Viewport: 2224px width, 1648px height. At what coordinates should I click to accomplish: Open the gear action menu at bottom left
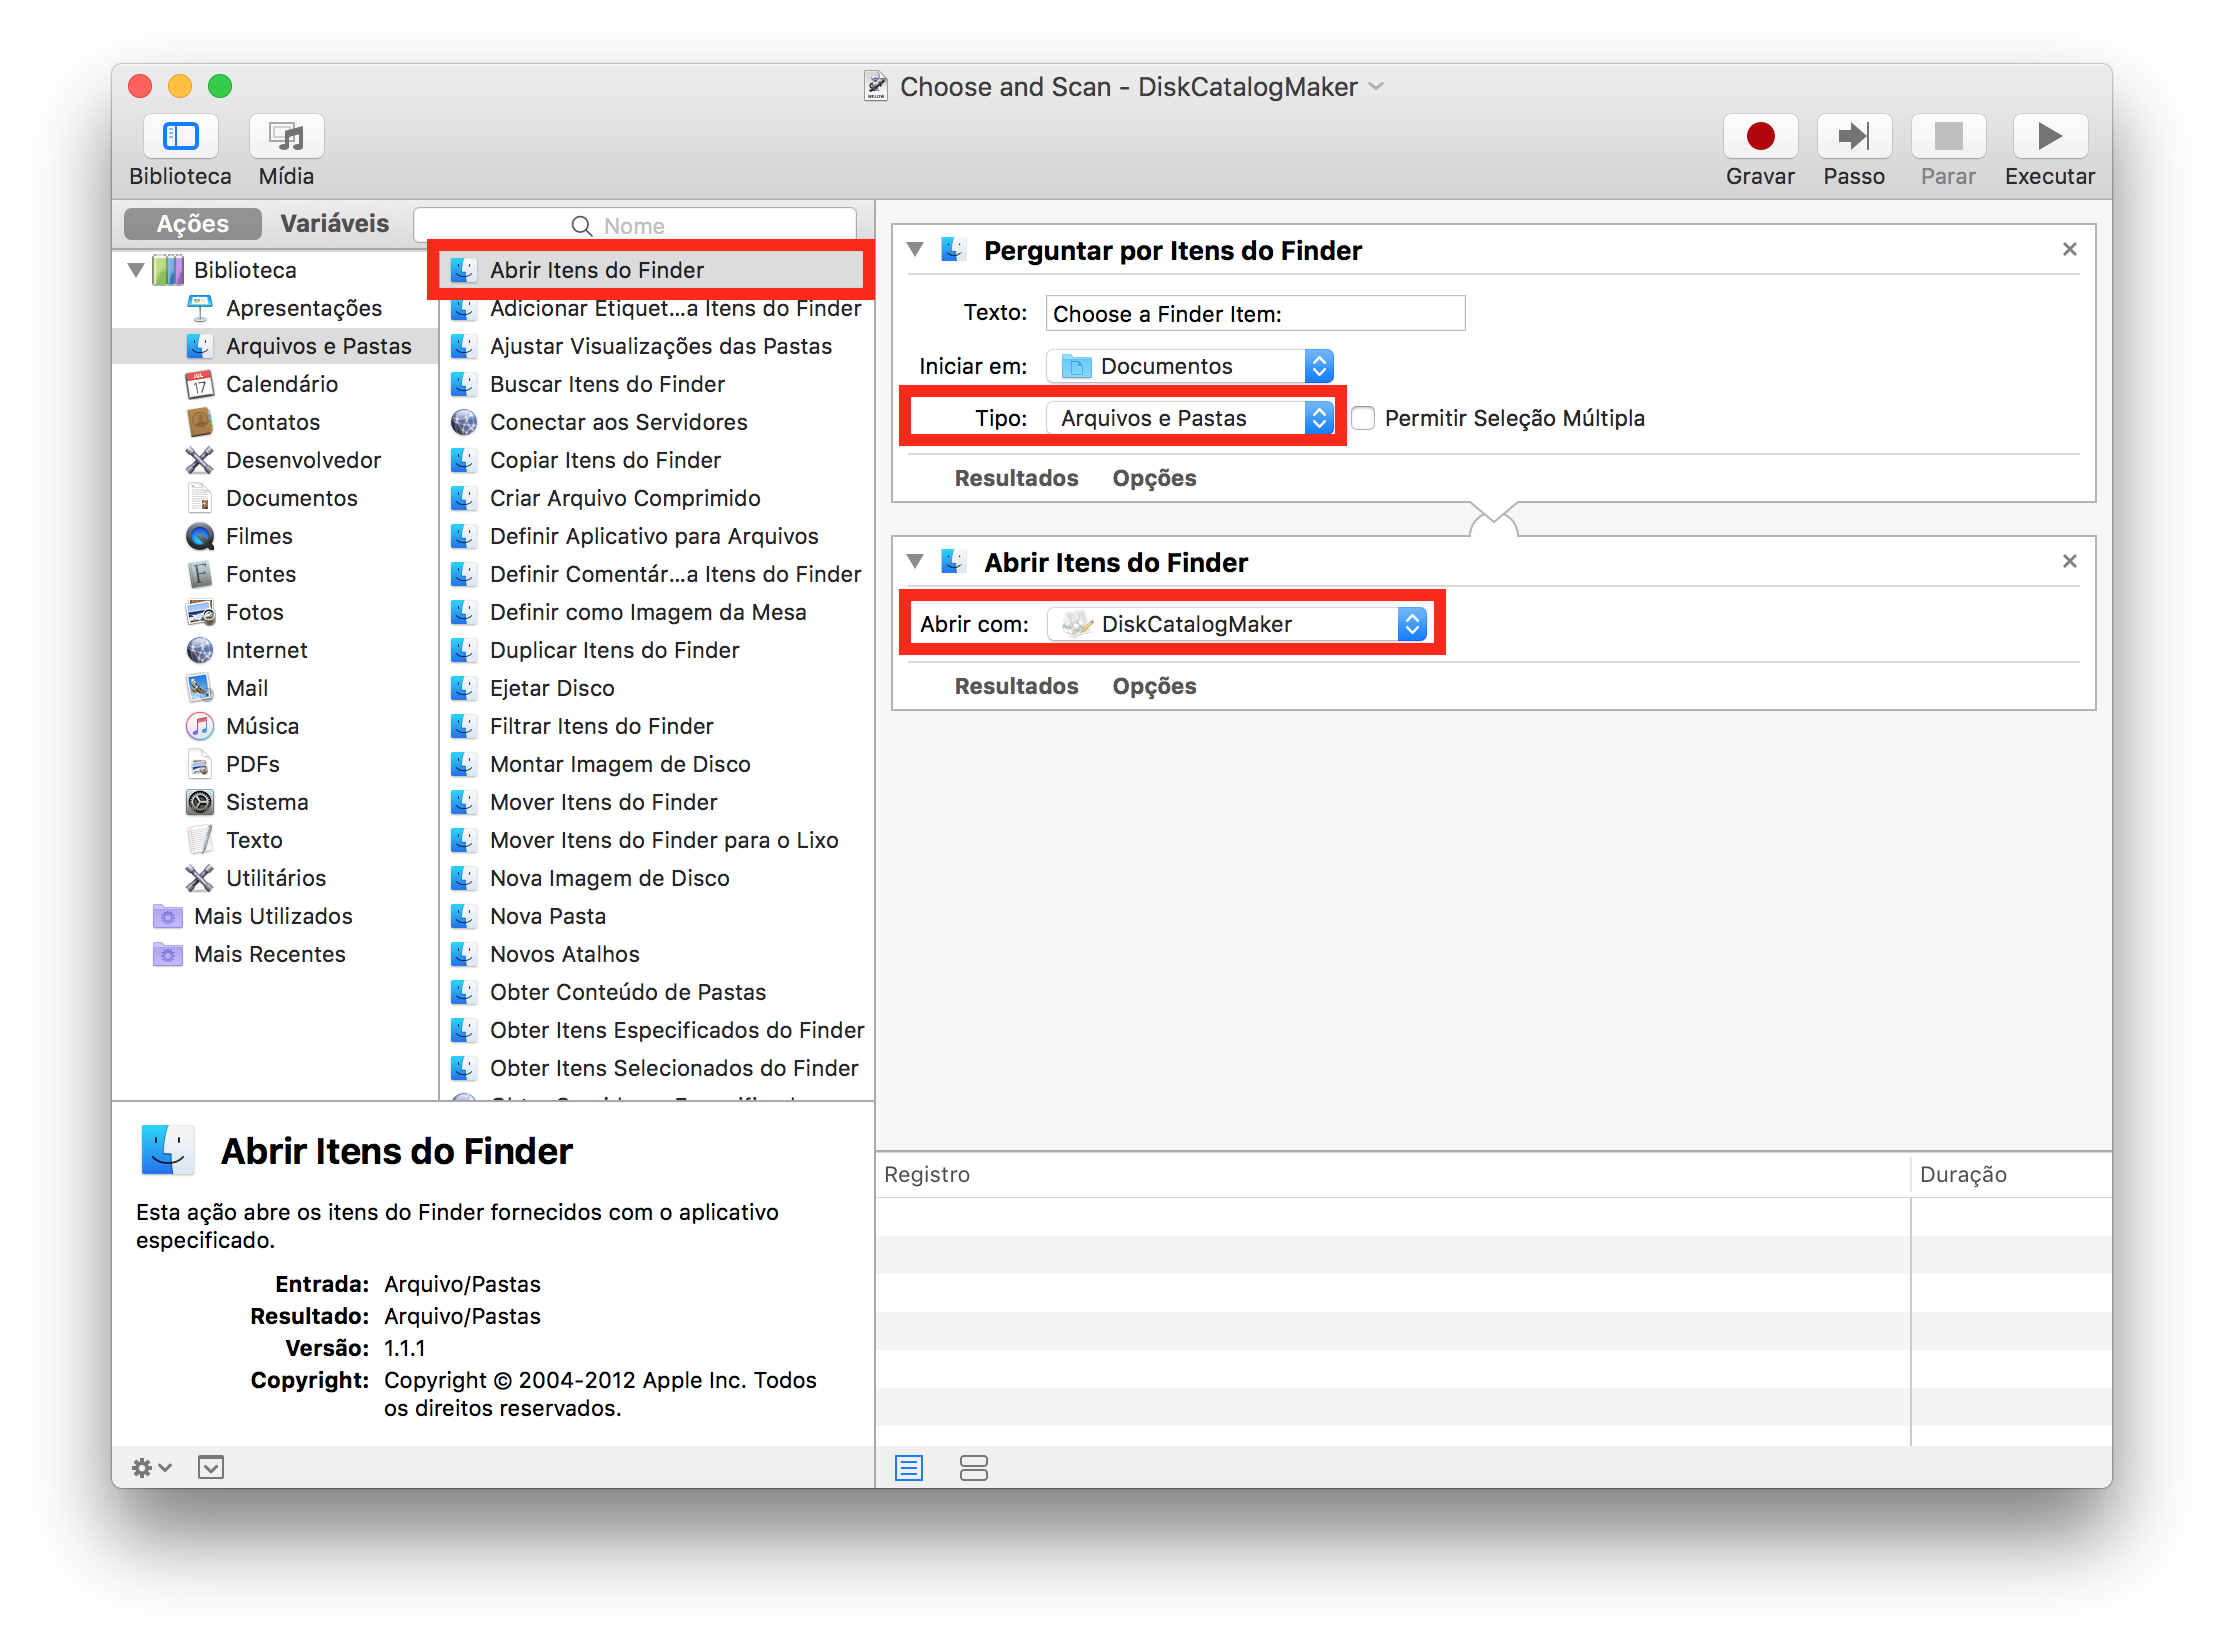tap(152, 1467)
